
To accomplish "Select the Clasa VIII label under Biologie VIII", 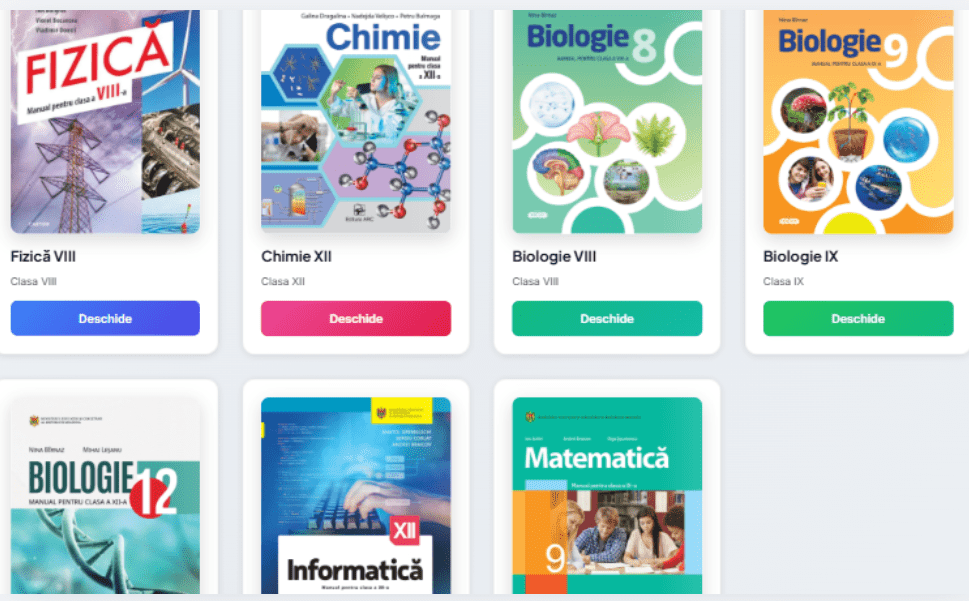I will (x=536, y=282).
